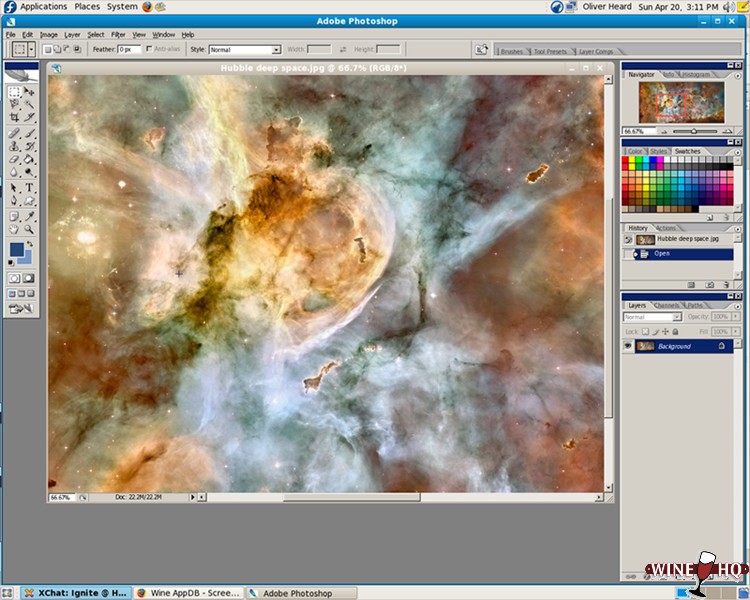Select the Crop tool
The height and width of the screenshot is (600, 750).
pos(14,117)
